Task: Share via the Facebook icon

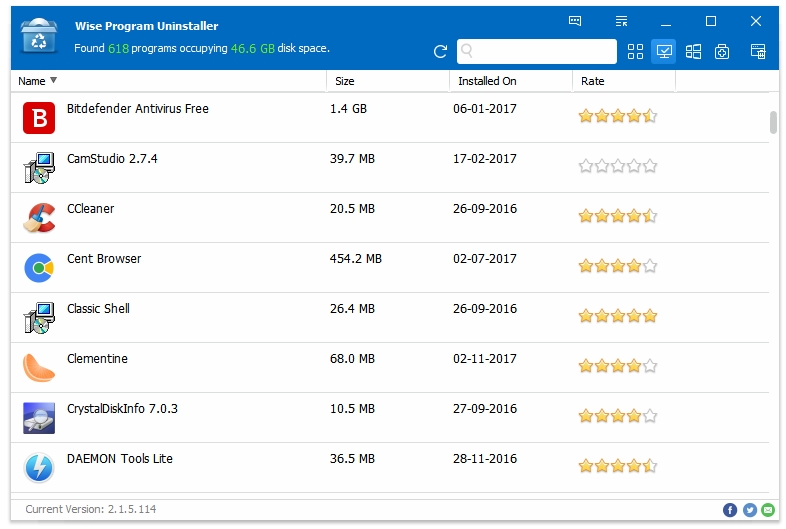Action: 730,510
